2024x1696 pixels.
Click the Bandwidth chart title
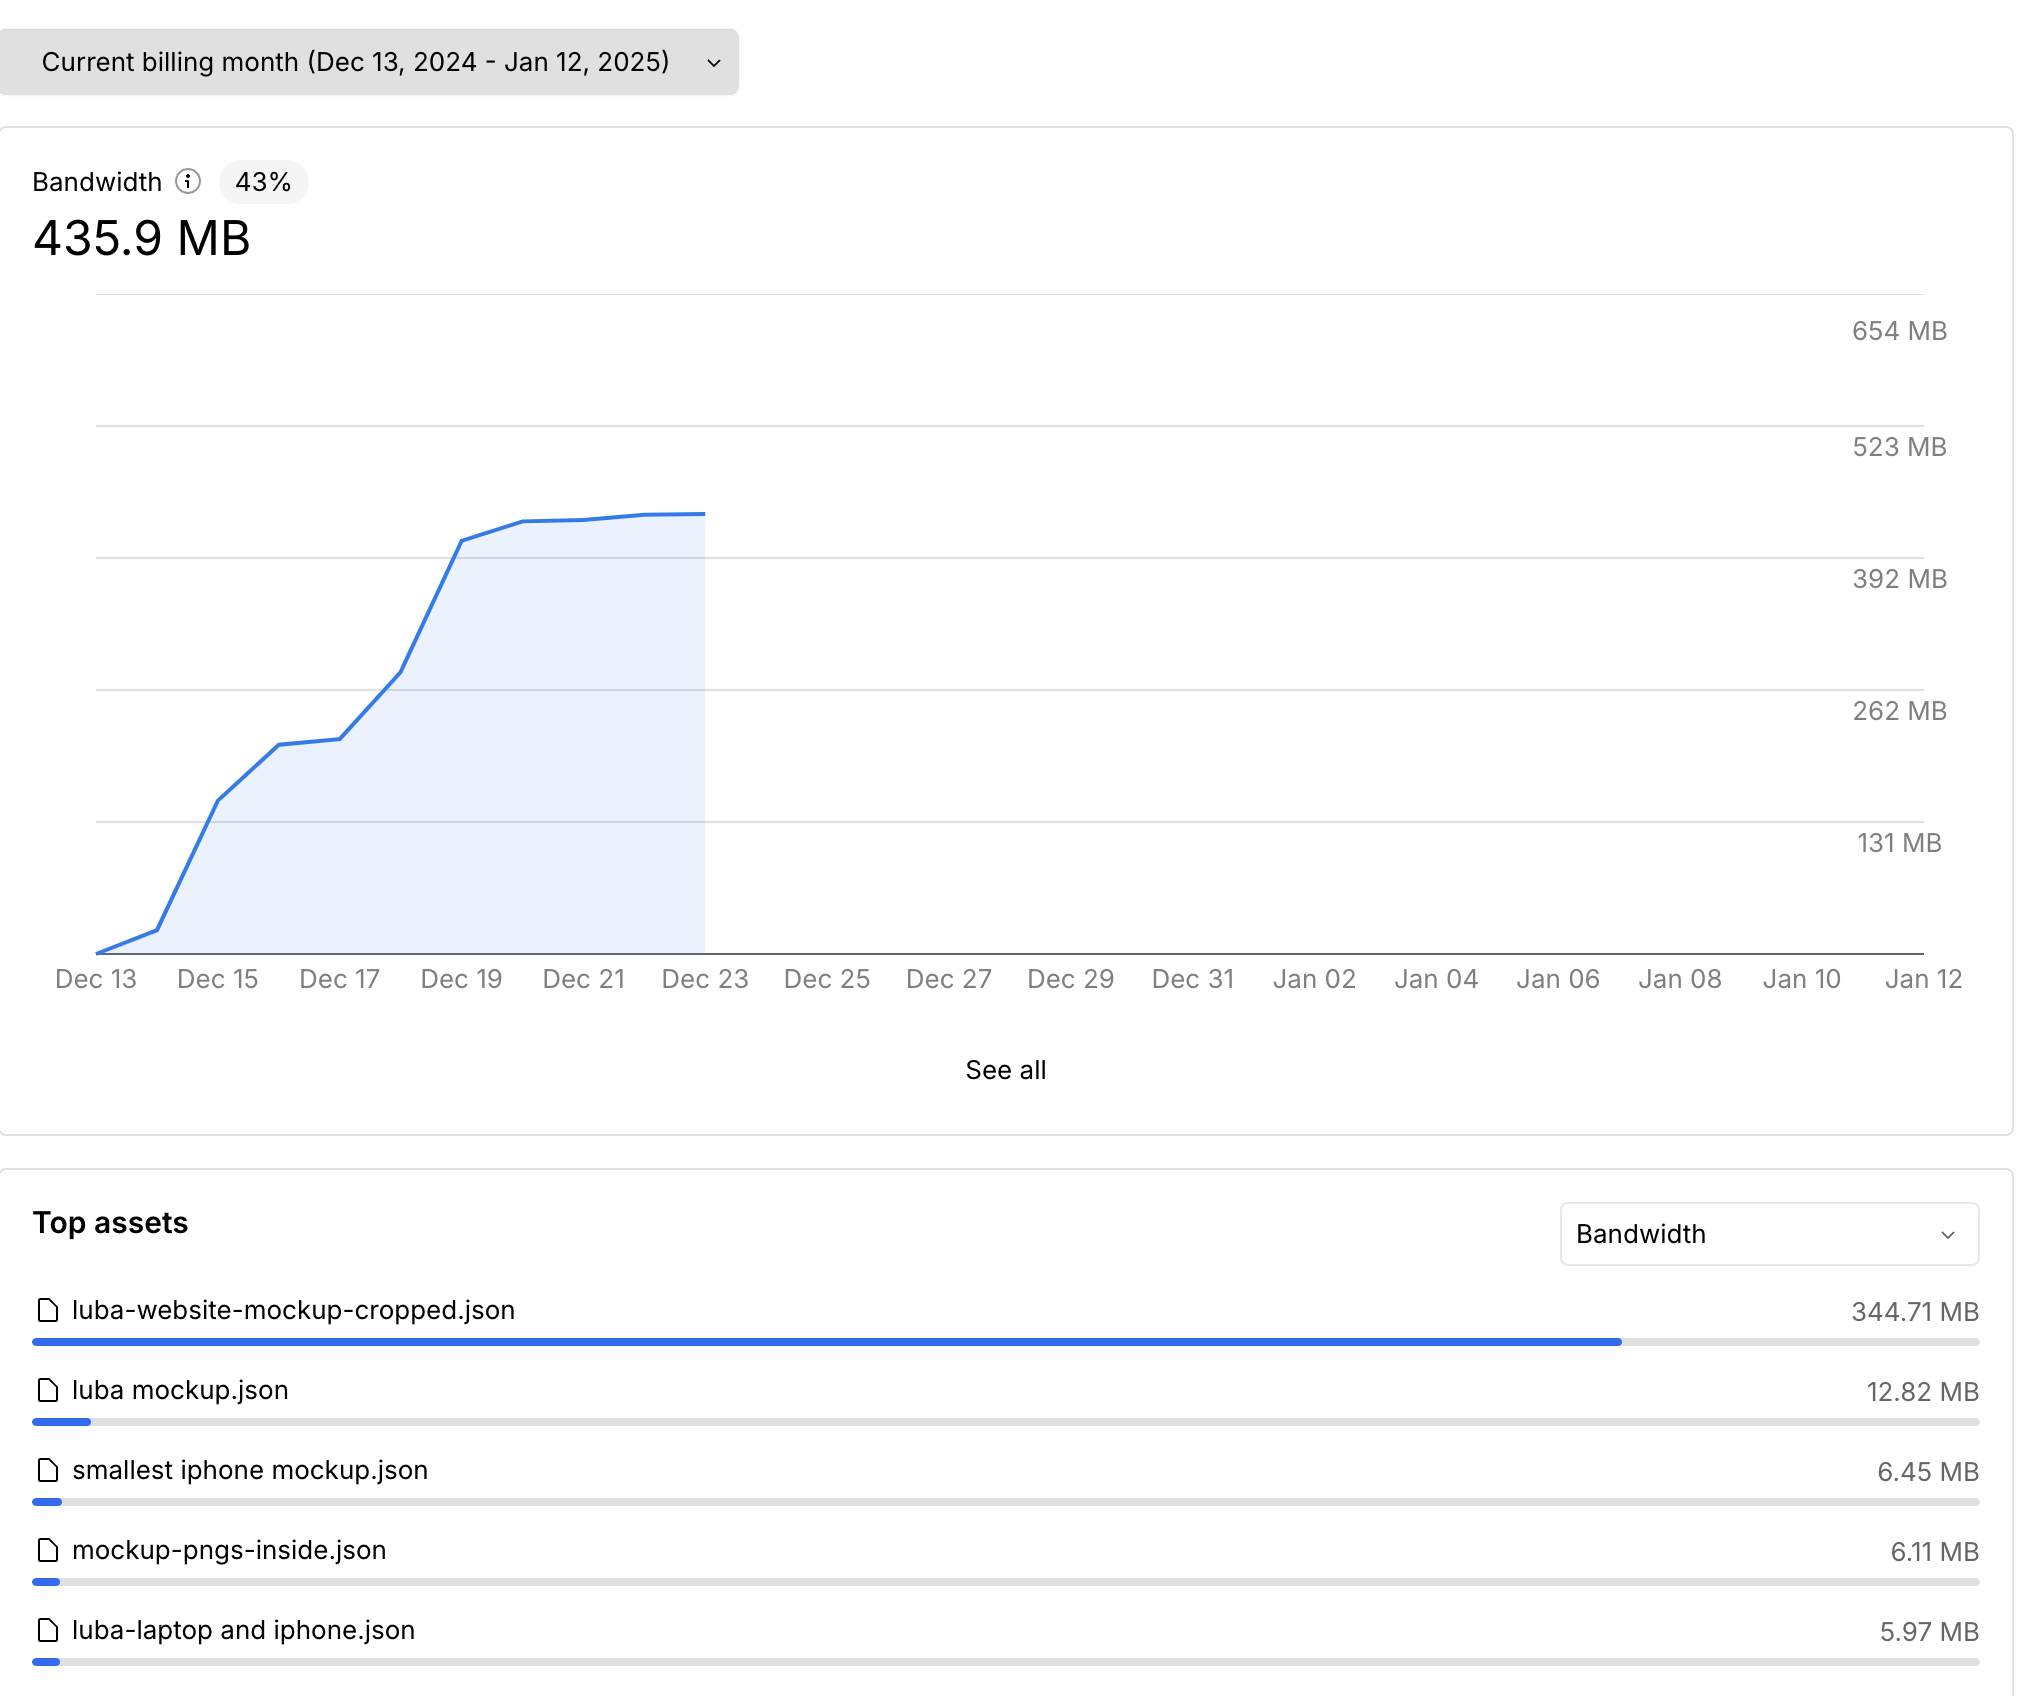click(97, 182)
